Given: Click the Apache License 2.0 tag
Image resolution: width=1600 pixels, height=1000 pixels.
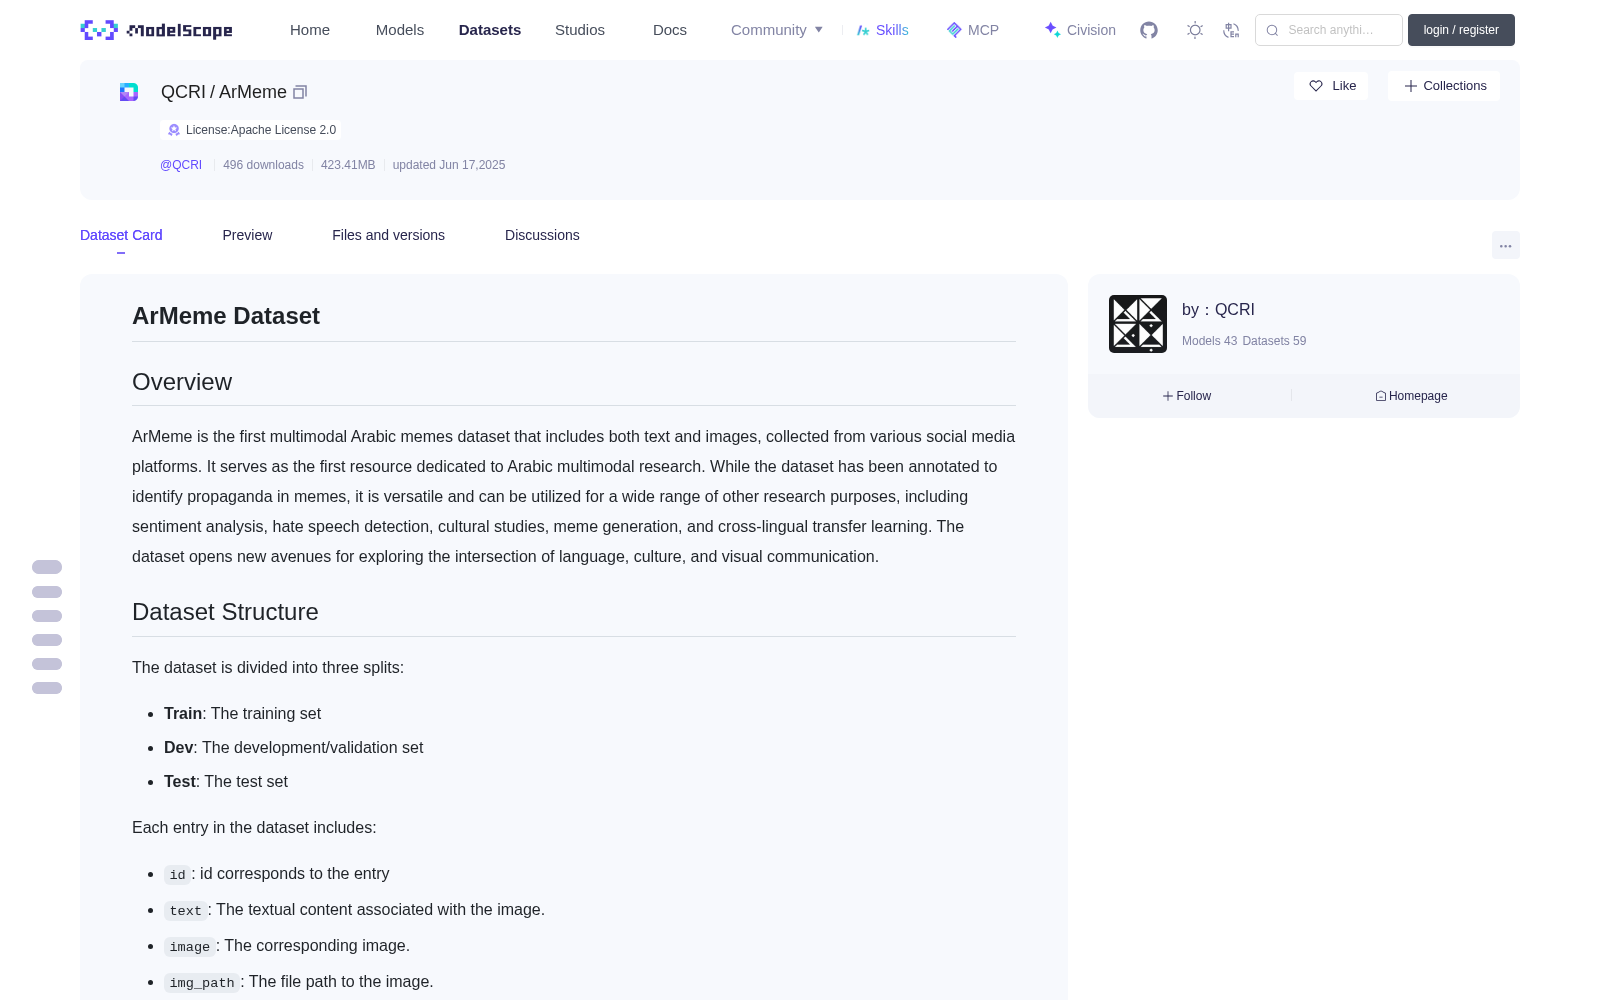Looking at the screenshot, I should pyautogui.click(x=251, y=130).
